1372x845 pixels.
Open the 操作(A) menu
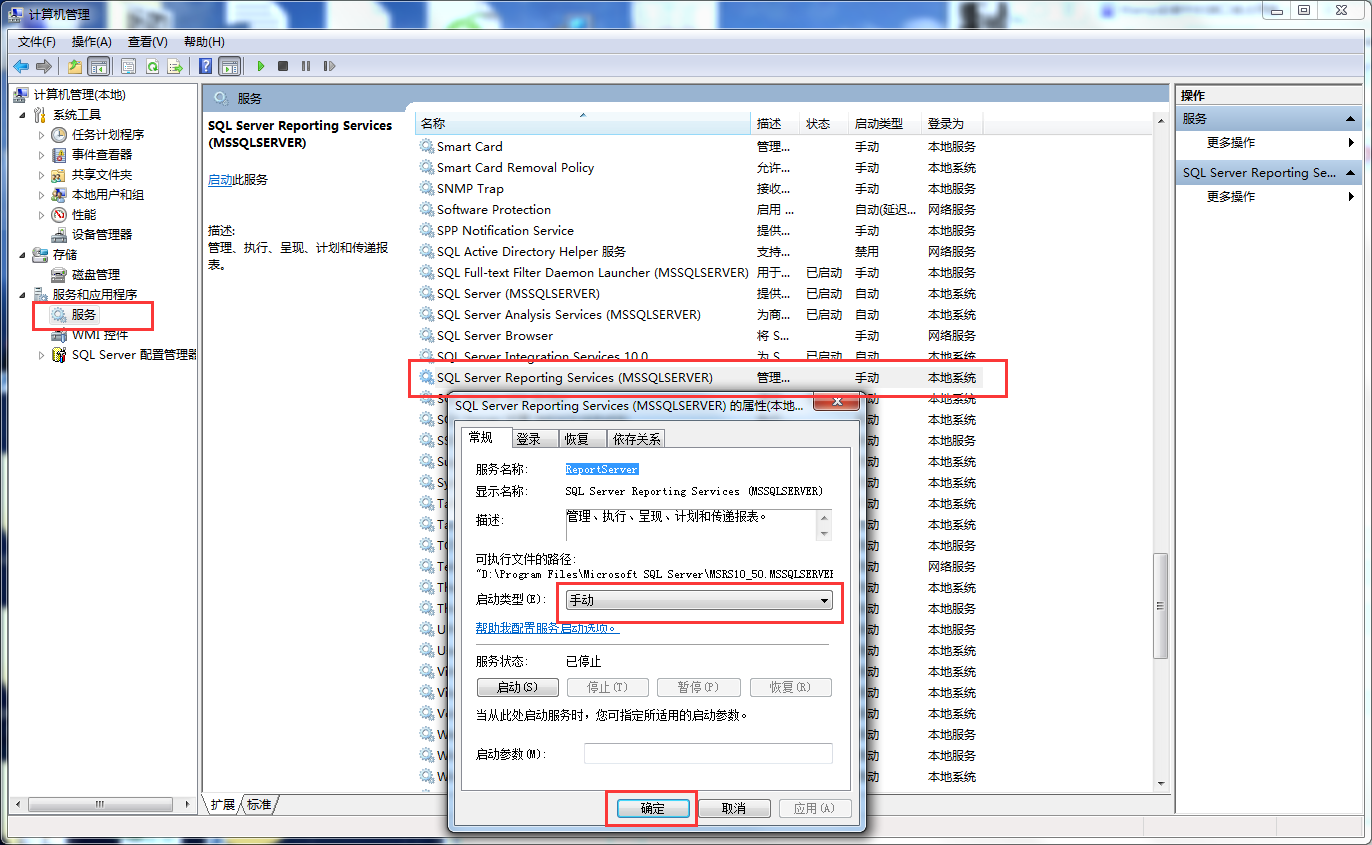point(92,41)
